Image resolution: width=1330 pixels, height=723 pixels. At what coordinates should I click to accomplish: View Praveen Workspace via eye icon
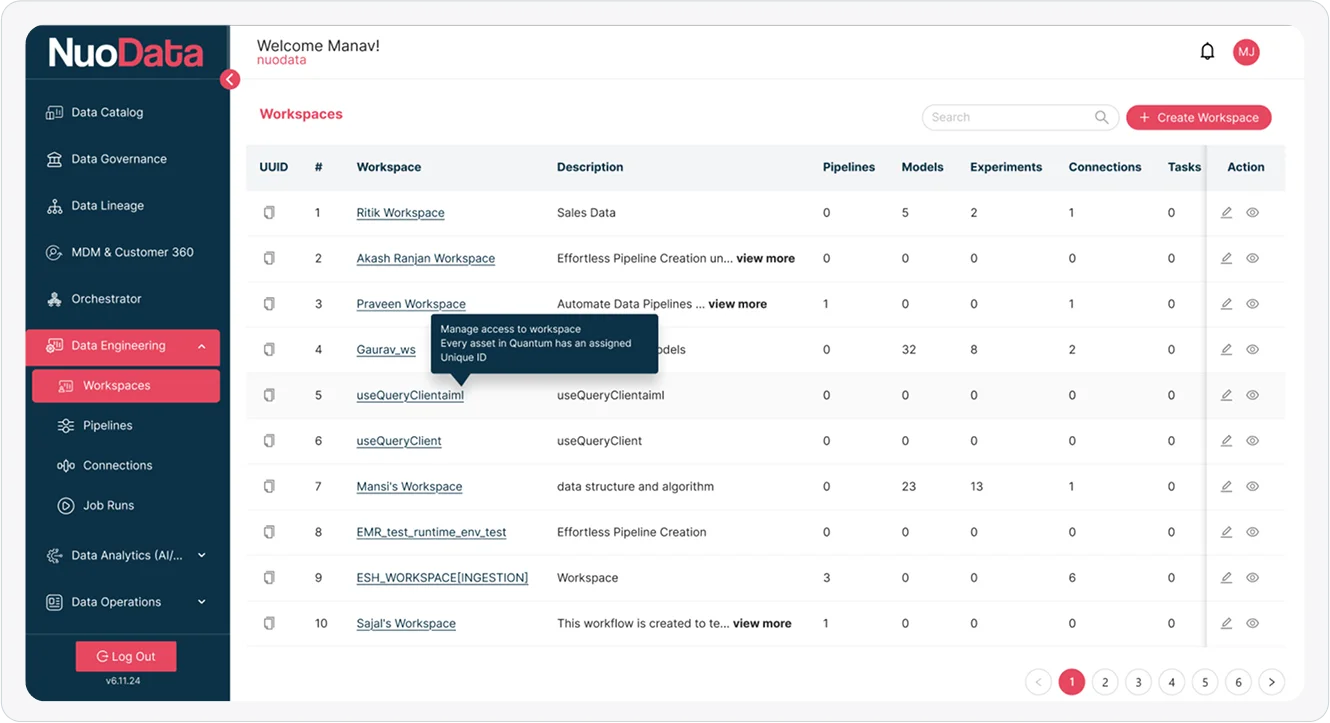coord(1252,304)
